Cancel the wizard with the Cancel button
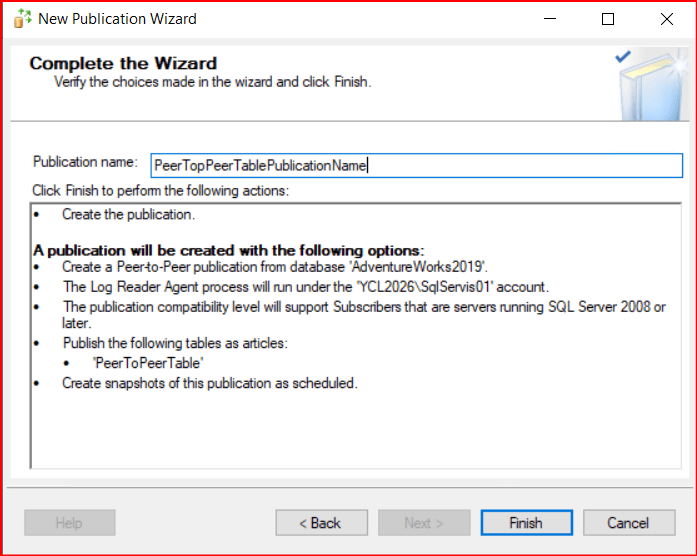This screenshot has width=697, height=556. pyautogui.click(x=628, y=523)
